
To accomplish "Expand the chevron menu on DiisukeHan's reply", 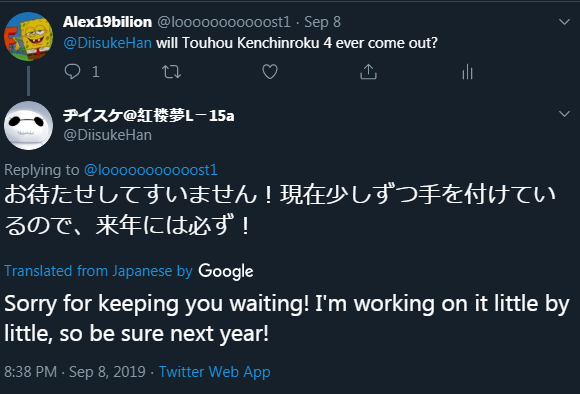I will coord(564,114).
